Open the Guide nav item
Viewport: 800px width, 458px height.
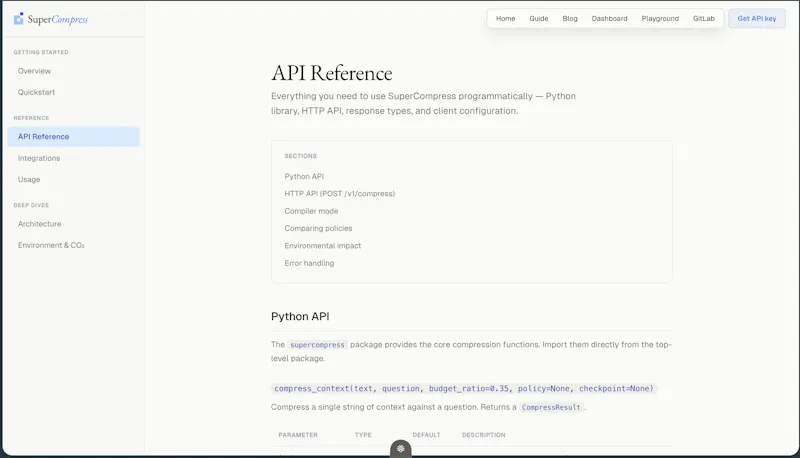[539, 18]
